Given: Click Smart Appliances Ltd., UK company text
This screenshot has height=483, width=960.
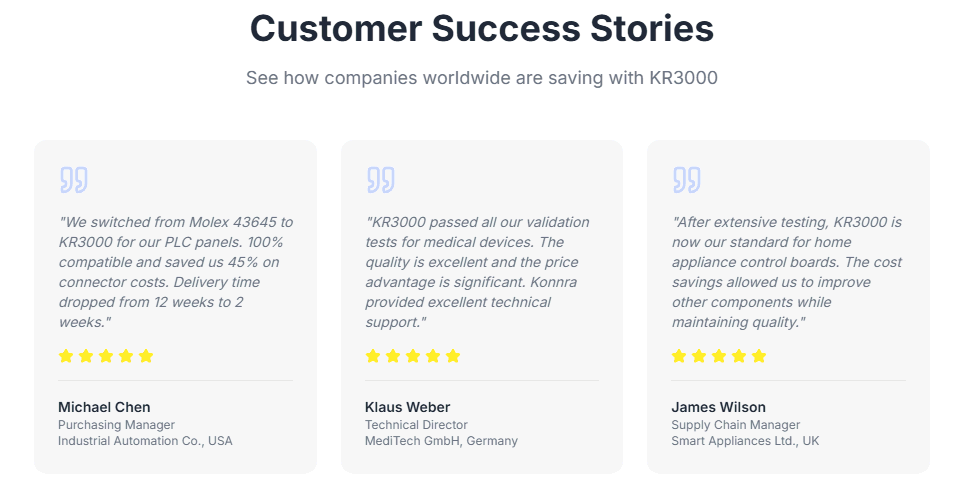Looking at the screenshot, I should [x=745, y=441].
